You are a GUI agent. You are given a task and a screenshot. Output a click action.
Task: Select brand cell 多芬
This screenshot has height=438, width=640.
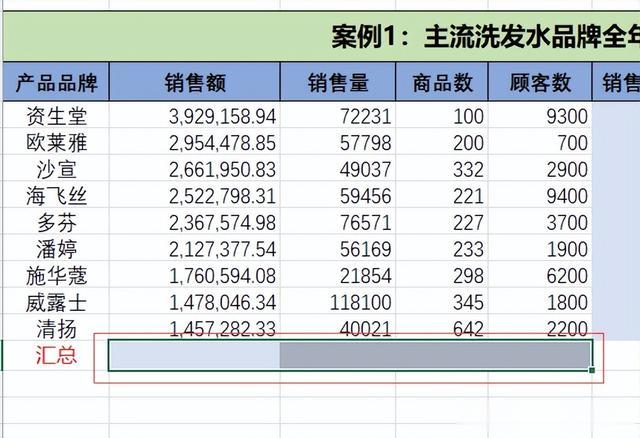(56, 223)
